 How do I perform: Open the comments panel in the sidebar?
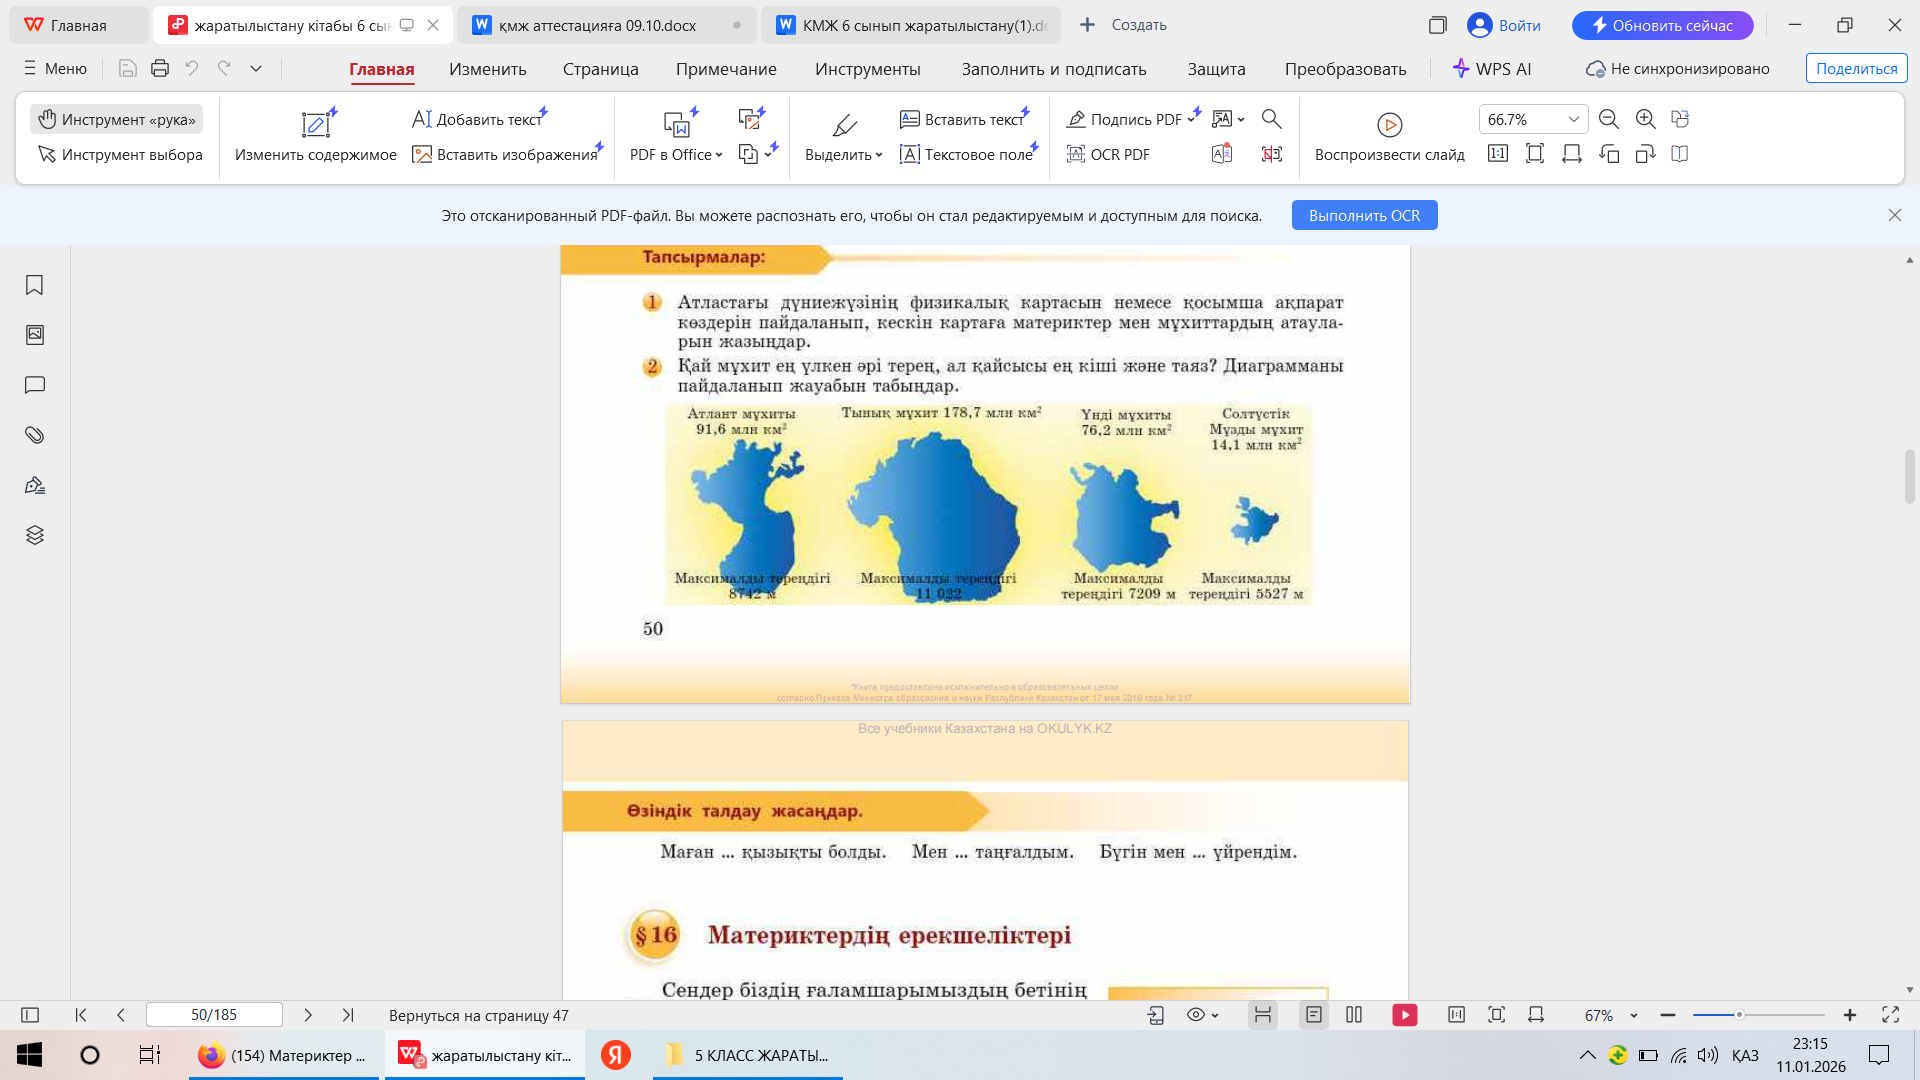tap(34, 385)
